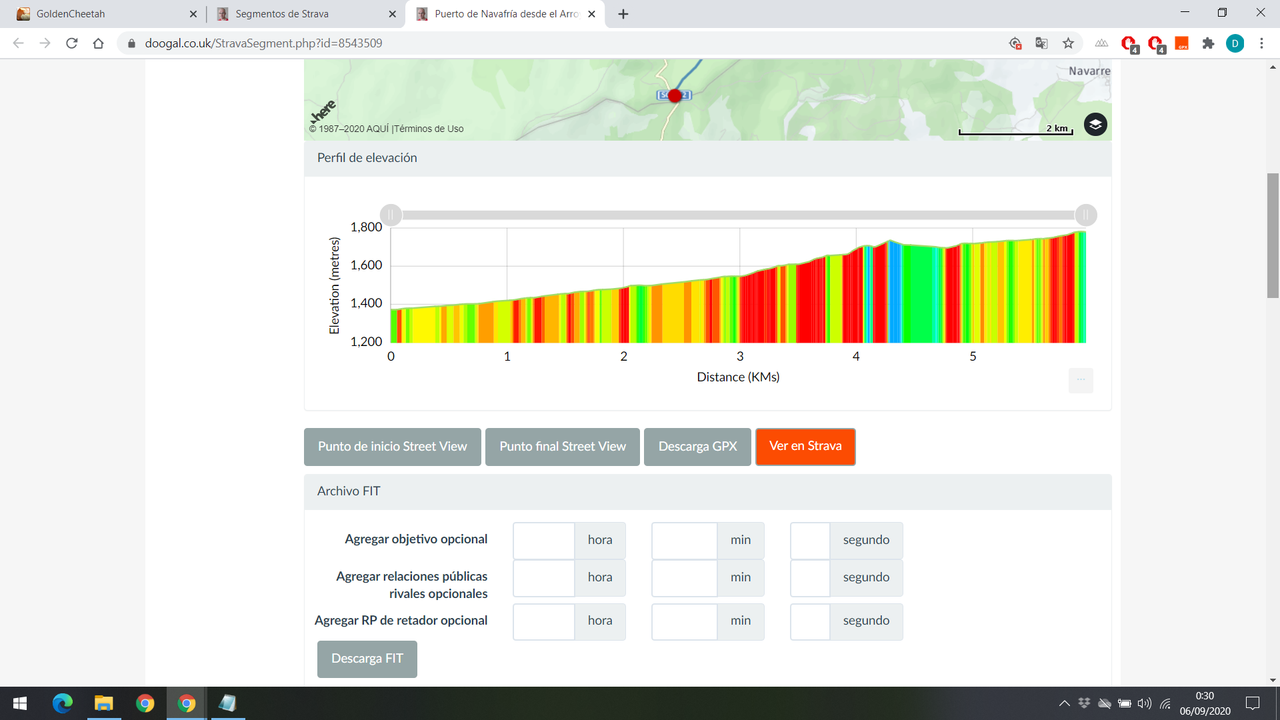Open the Chrome profile avatar D
1280x720 pixels.
click(1235, 43)
